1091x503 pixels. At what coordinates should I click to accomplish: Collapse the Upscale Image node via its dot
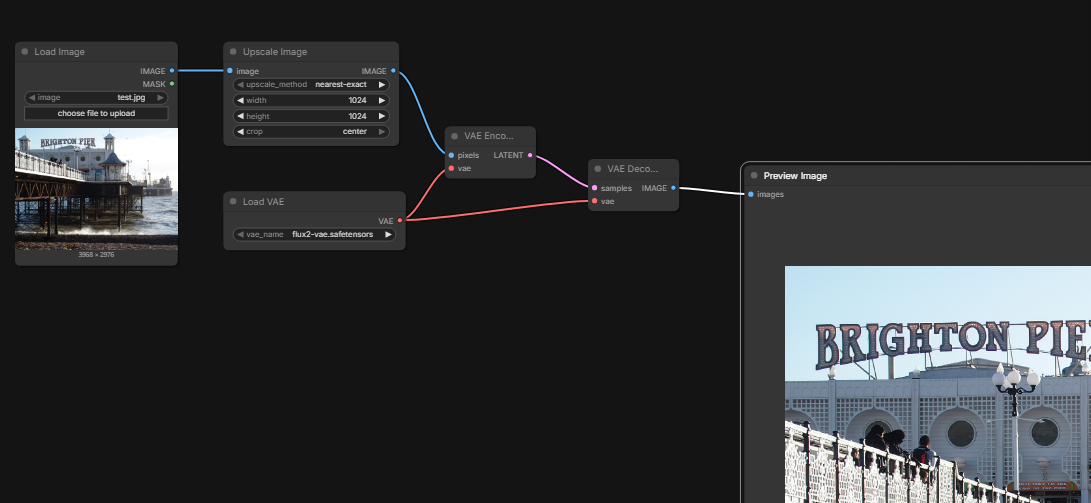tap(234, 51)
